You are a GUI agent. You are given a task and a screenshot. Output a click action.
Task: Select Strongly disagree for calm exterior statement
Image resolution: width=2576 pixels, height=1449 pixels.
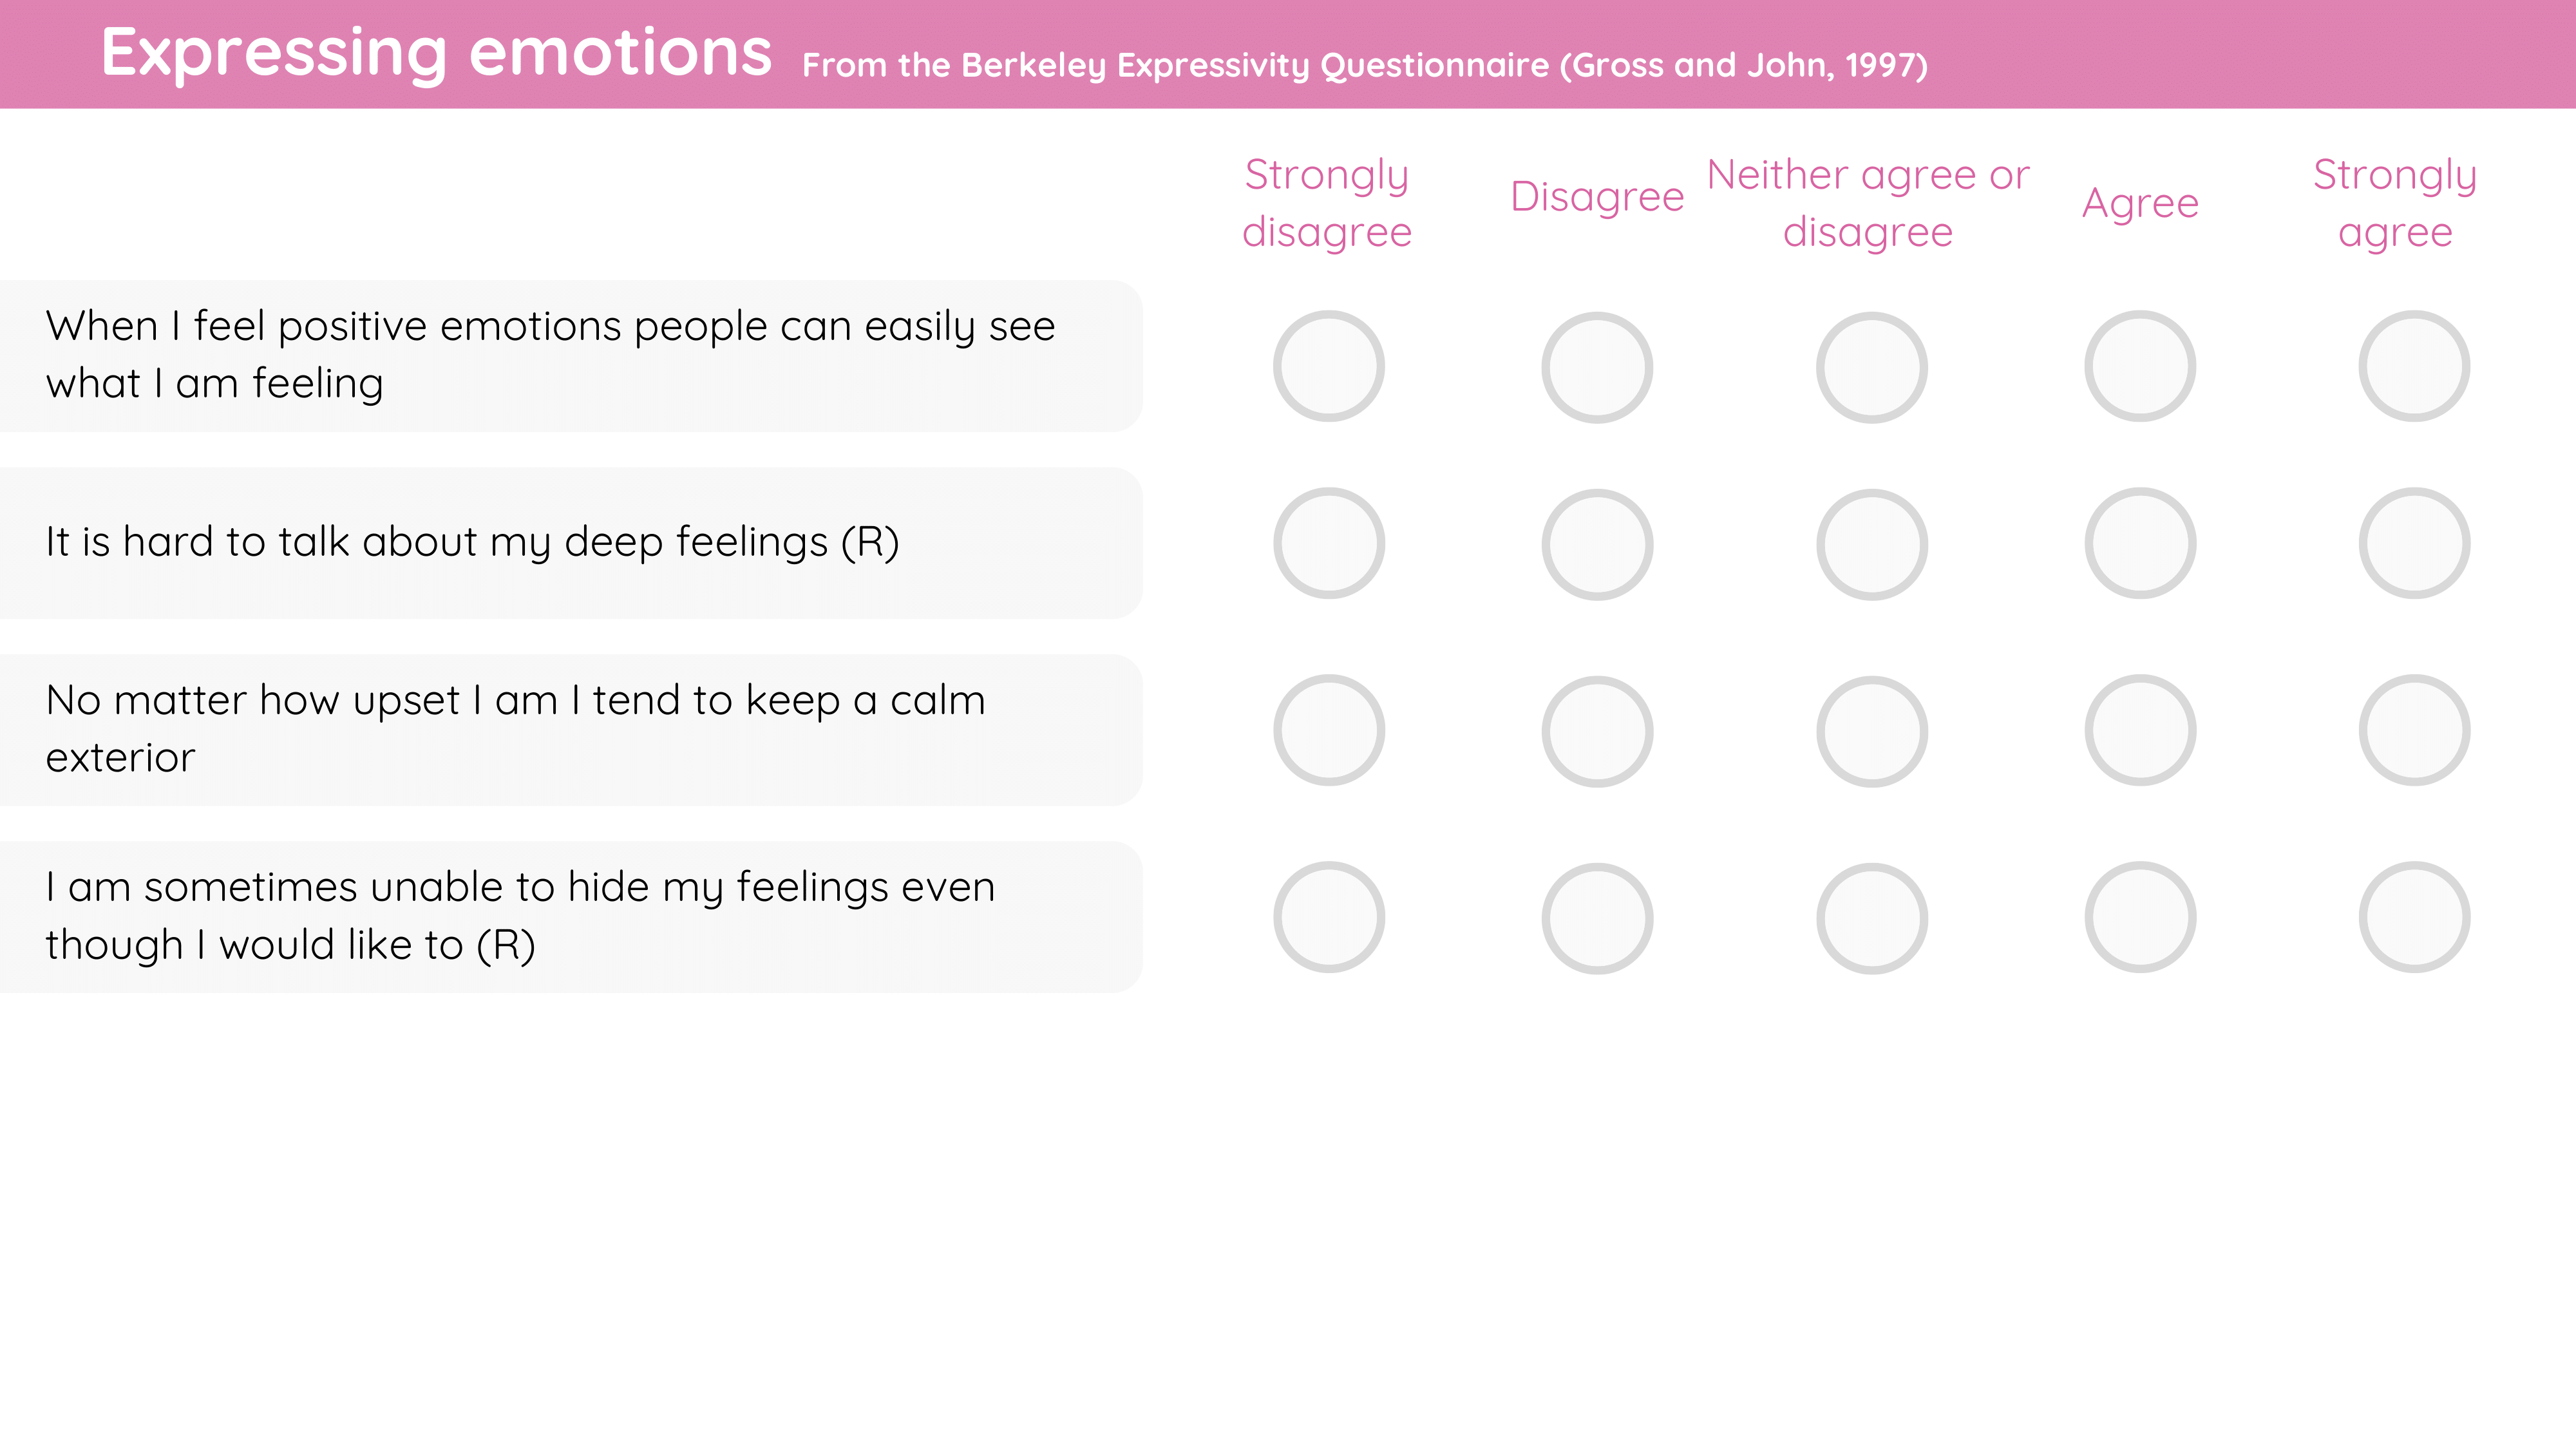coord(1329,730)
